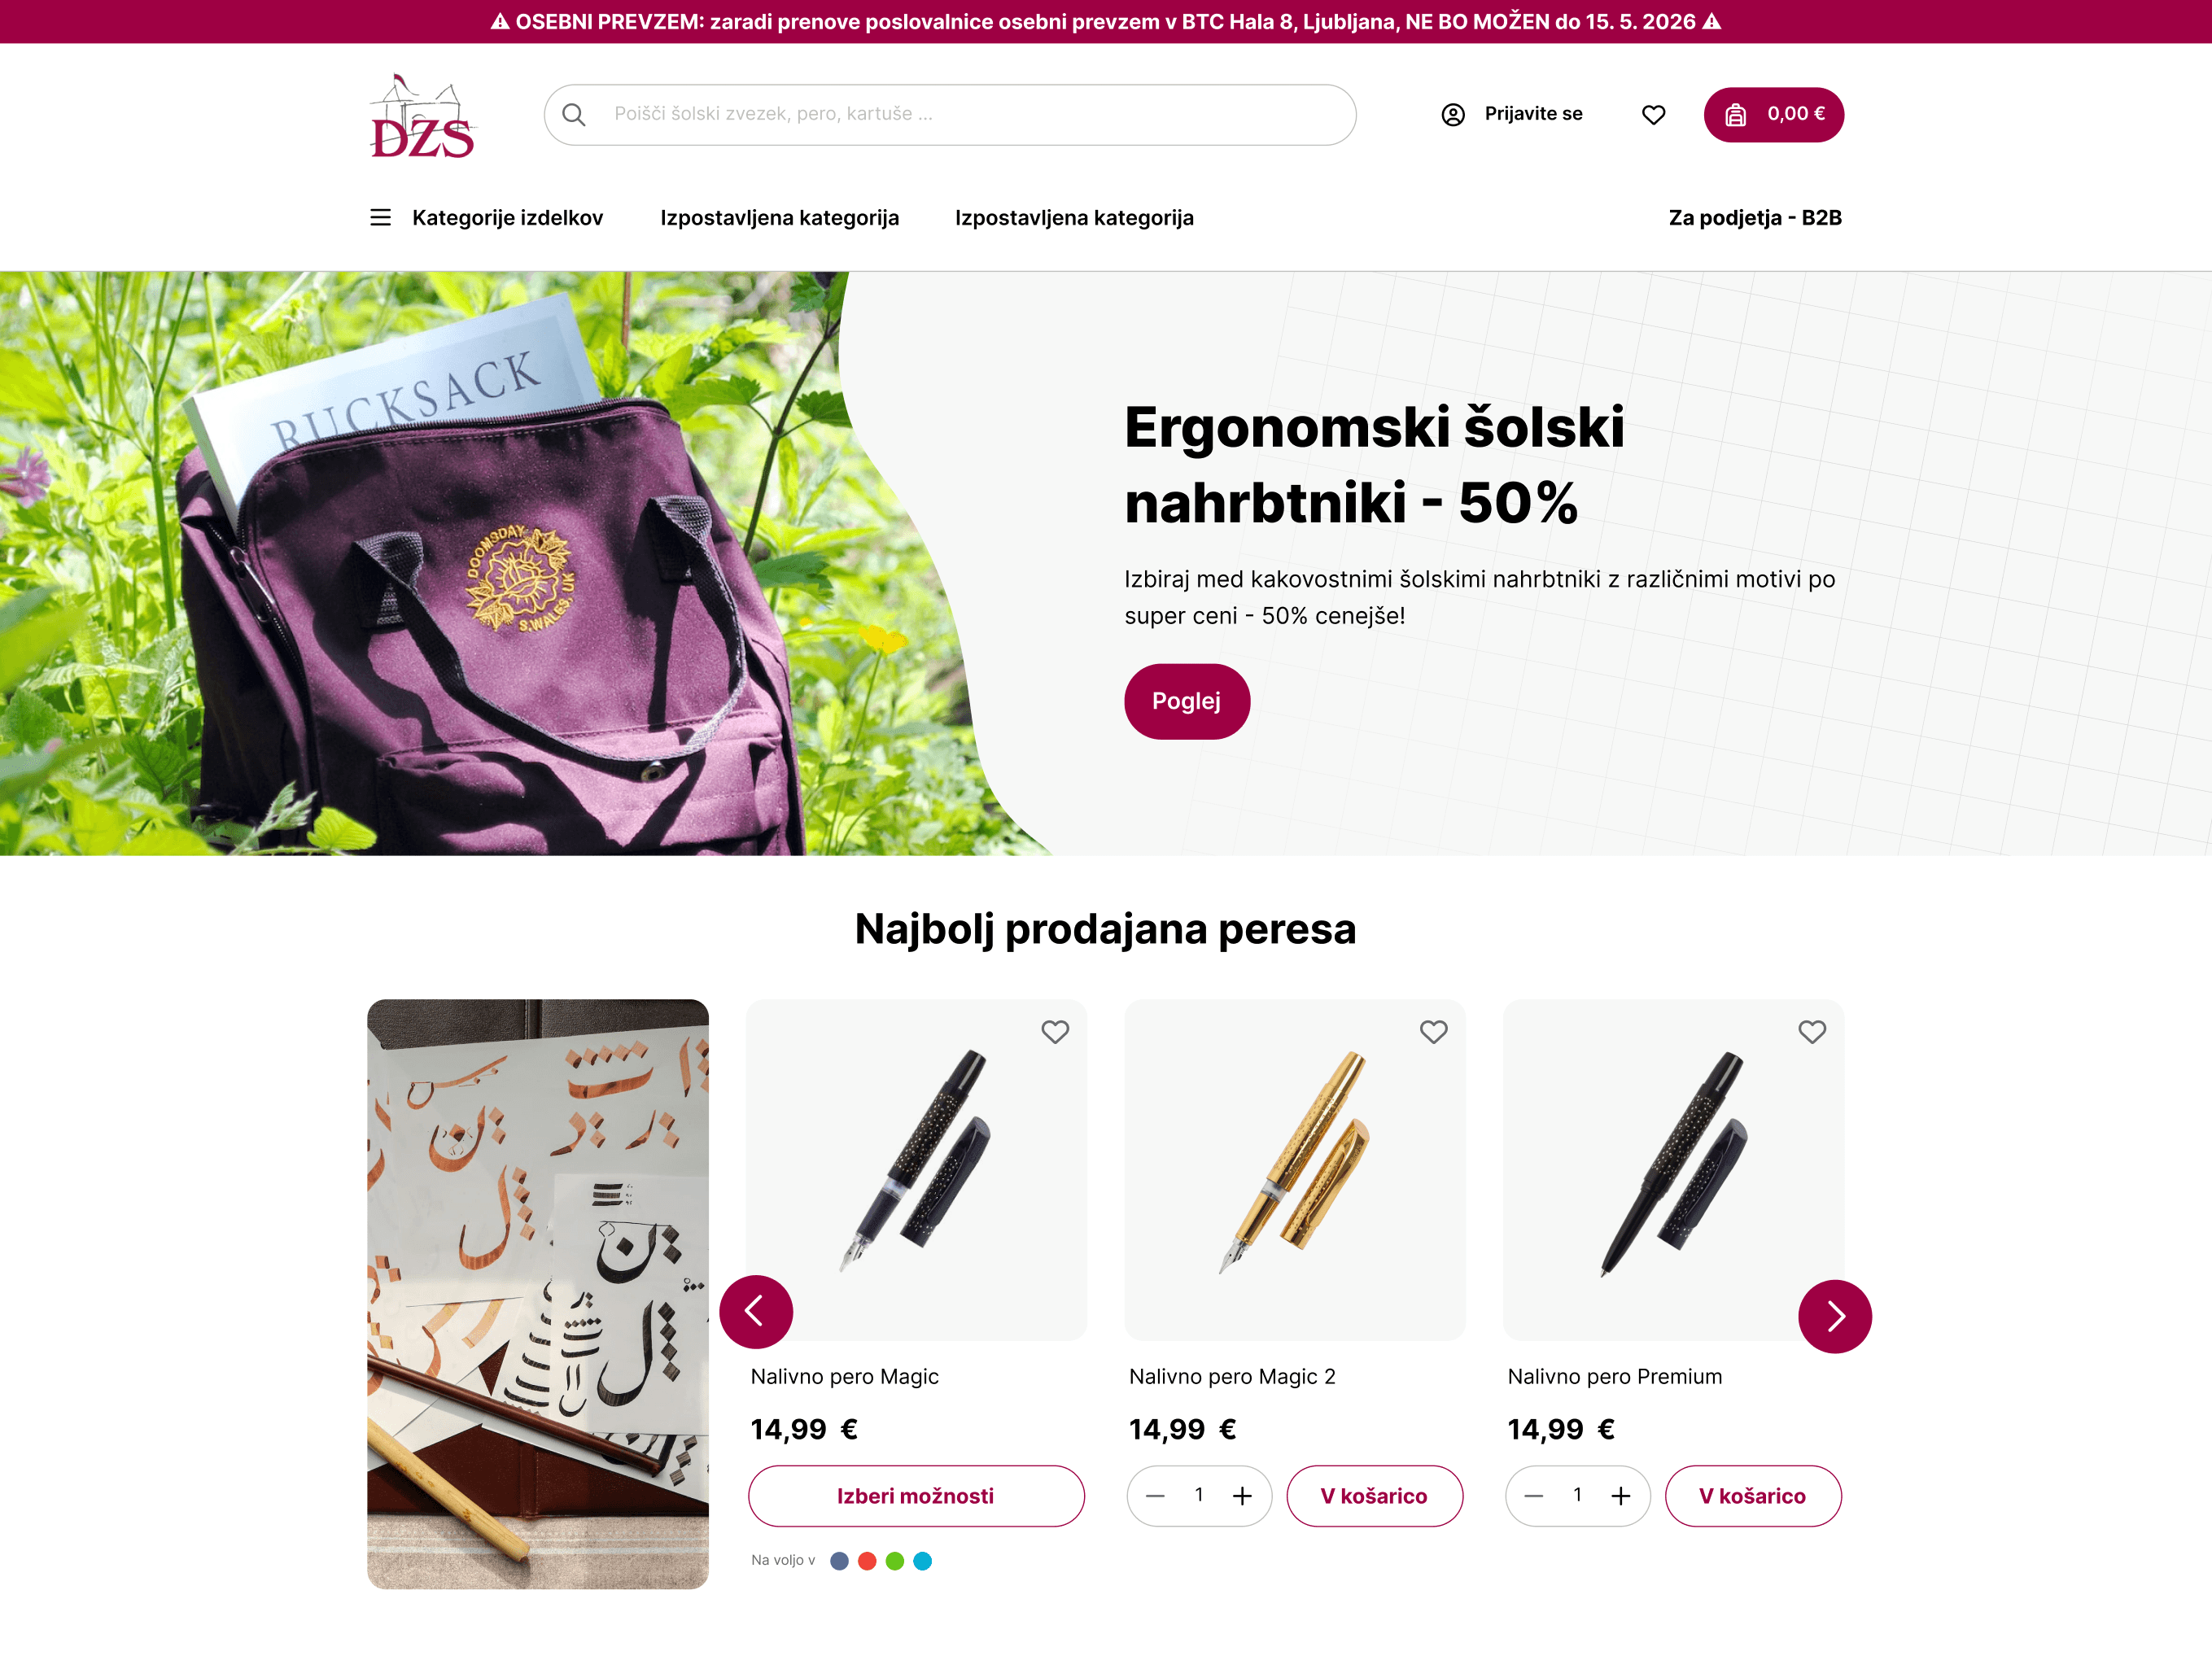Decrease quantity for Nalivno pero Premium
The height and width of the screenshot is (1660, 2212).
click(x=1533, y=1496)
